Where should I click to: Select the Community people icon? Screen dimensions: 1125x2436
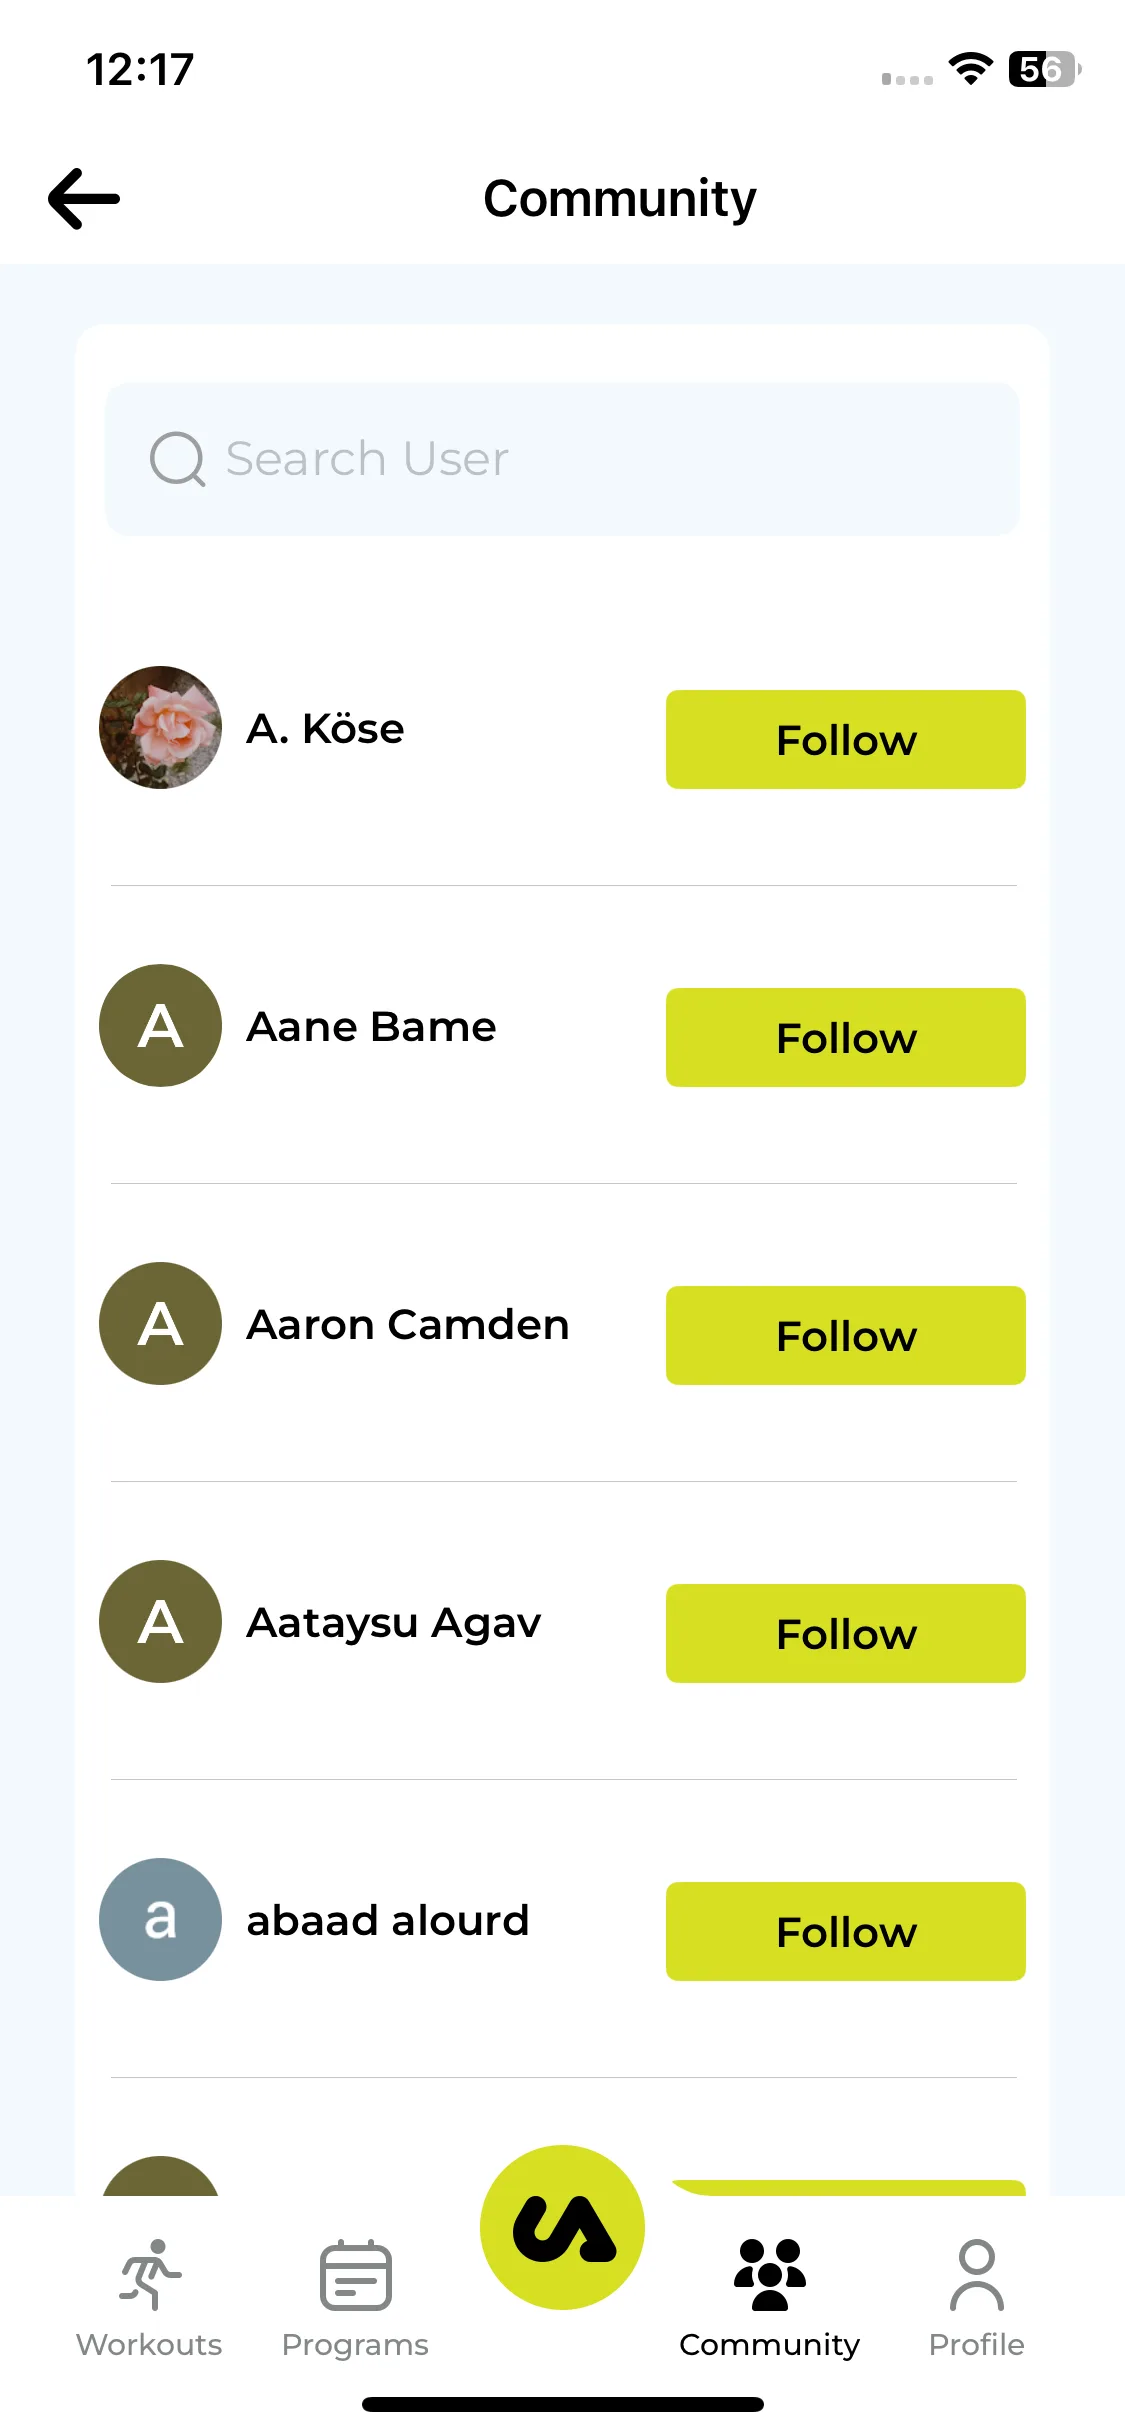[769, 2274]
